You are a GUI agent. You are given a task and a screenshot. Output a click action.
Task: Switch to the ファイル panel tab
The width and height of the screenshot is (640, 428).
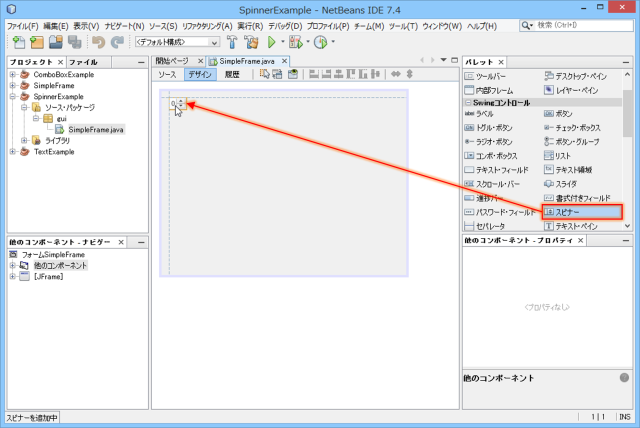(x=83, y=62)
